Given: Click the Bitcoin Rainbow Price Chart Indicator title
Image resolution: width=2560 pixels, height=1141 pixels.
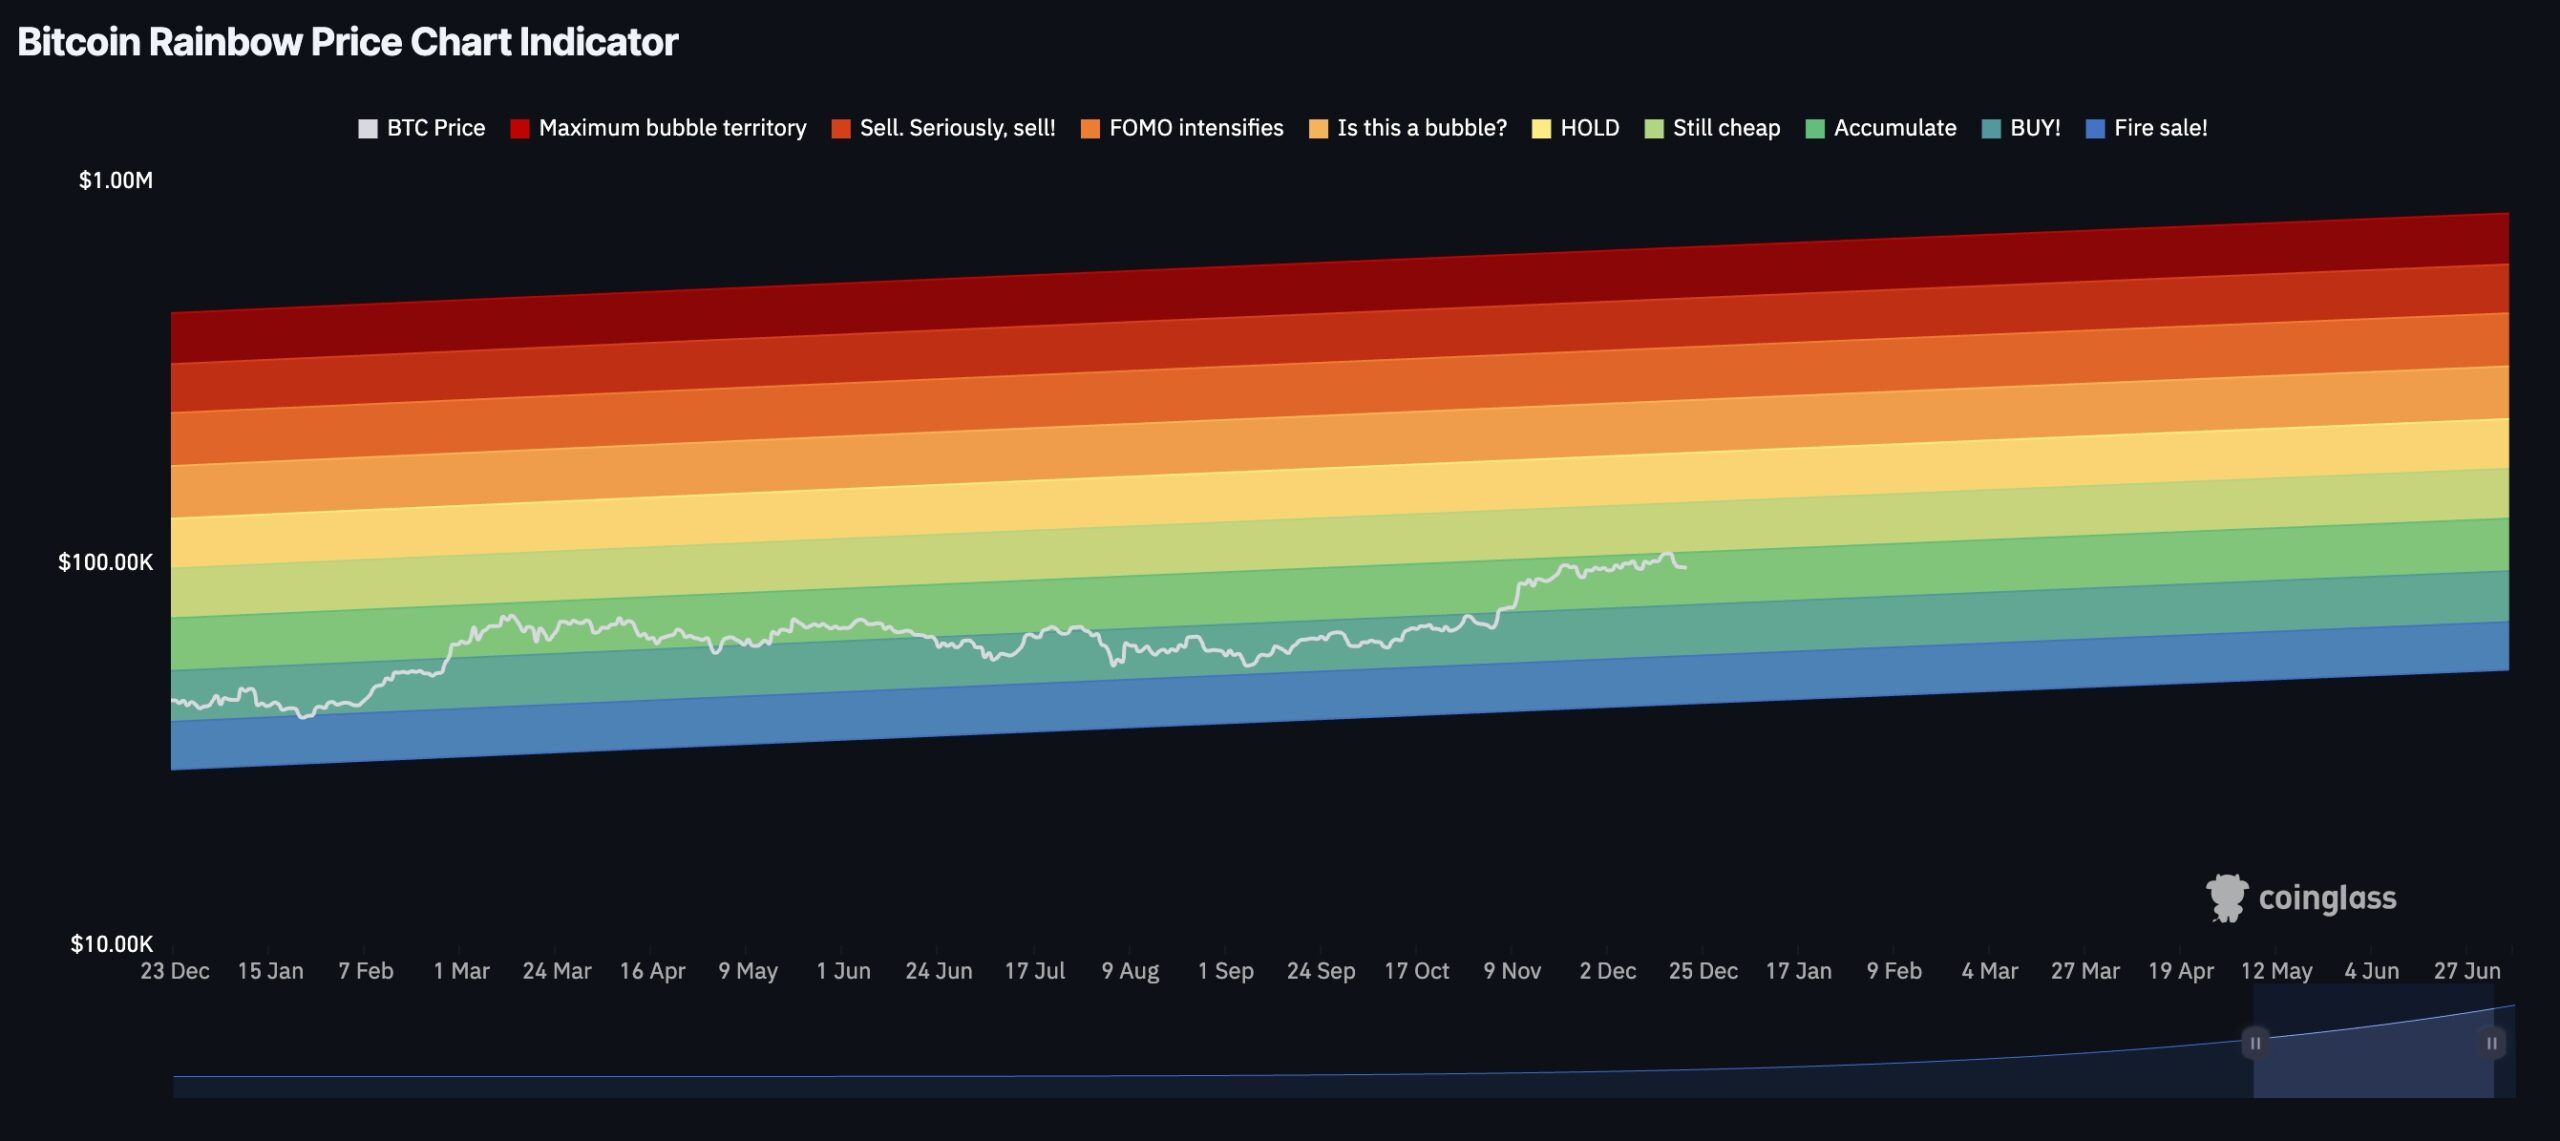Looking at the screenshot, I should pos(348,42).
